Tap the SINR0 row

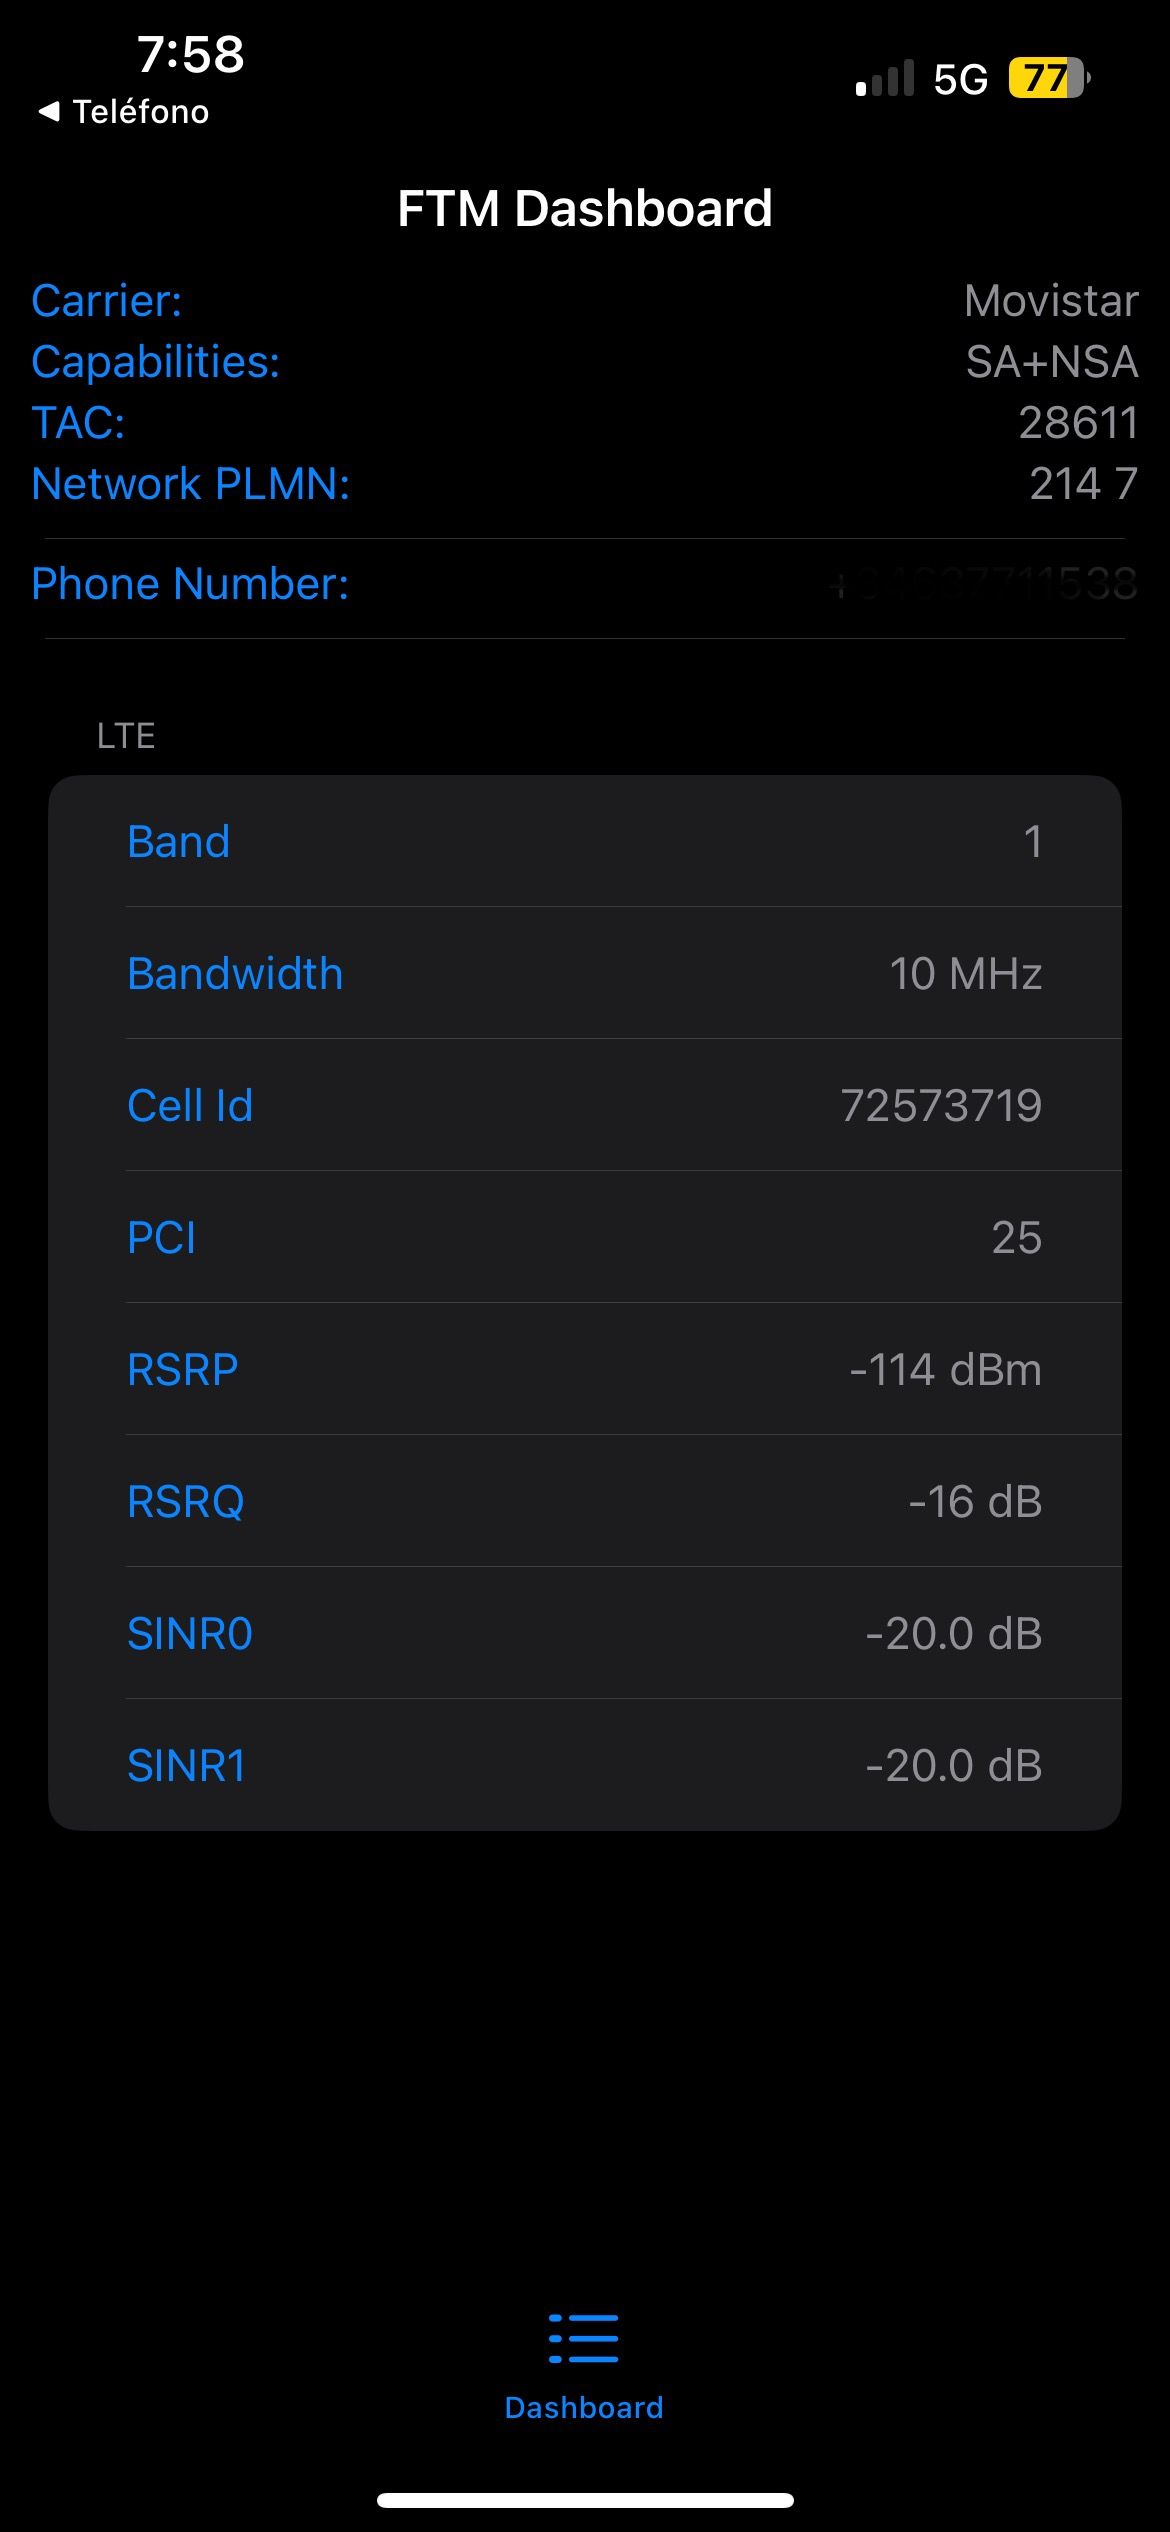(584, 1633)
